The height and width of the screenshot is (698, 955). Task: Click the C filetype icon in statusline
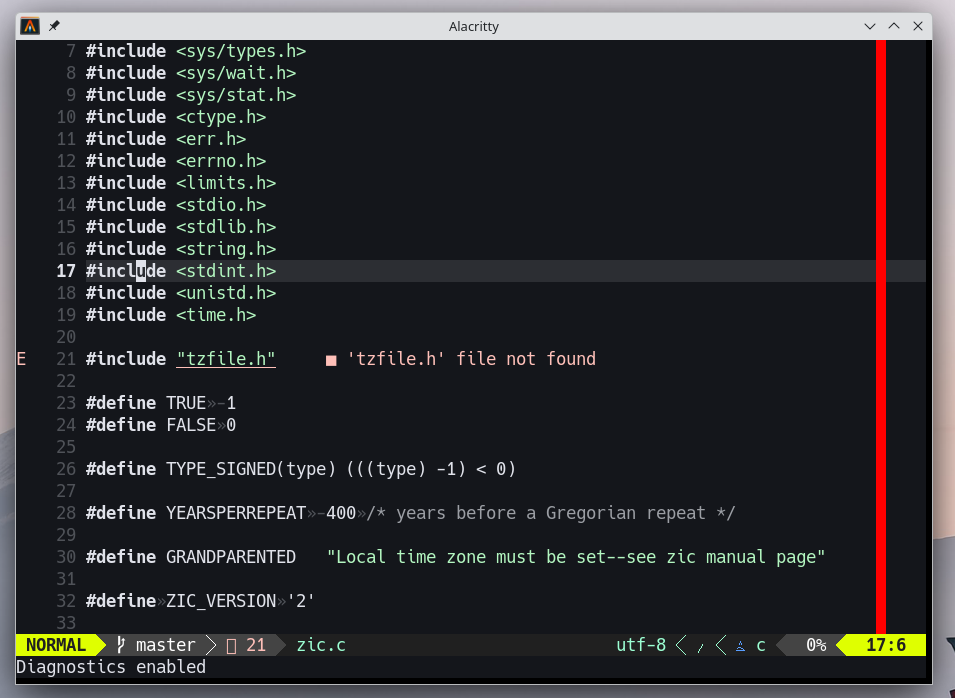[x=741, y=645]
